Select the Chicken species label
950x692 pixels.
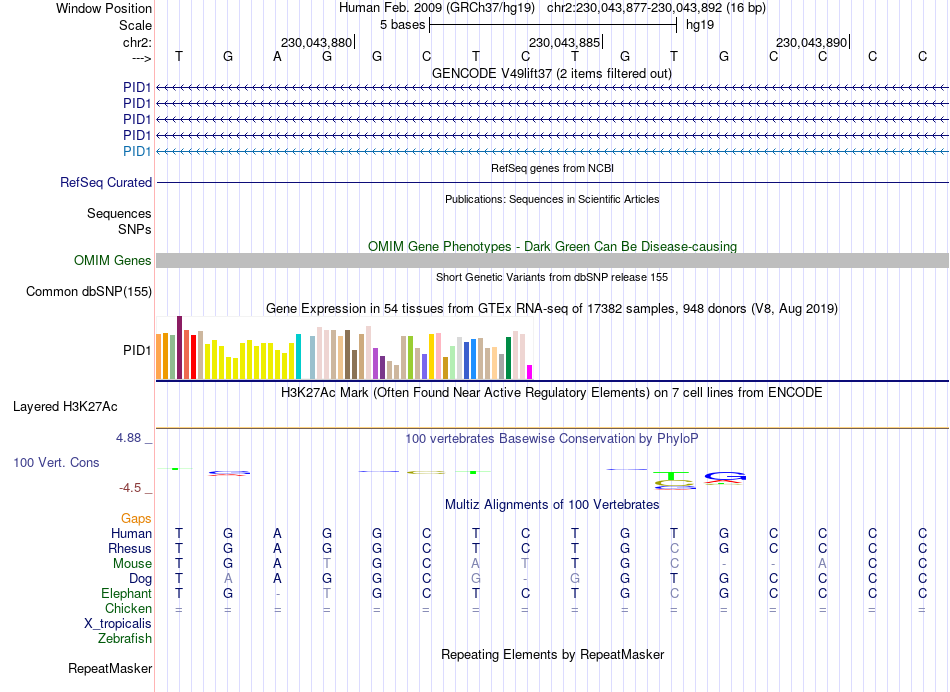click(x=128, y=608)
